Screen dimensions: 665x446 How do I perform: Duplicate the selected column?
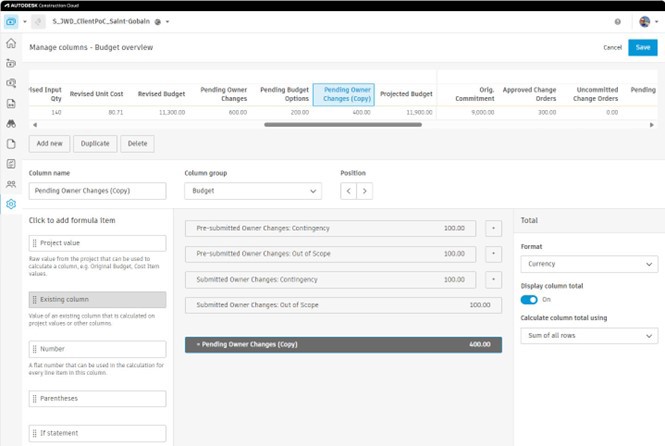pyautogui.click(x=95, y=144)
